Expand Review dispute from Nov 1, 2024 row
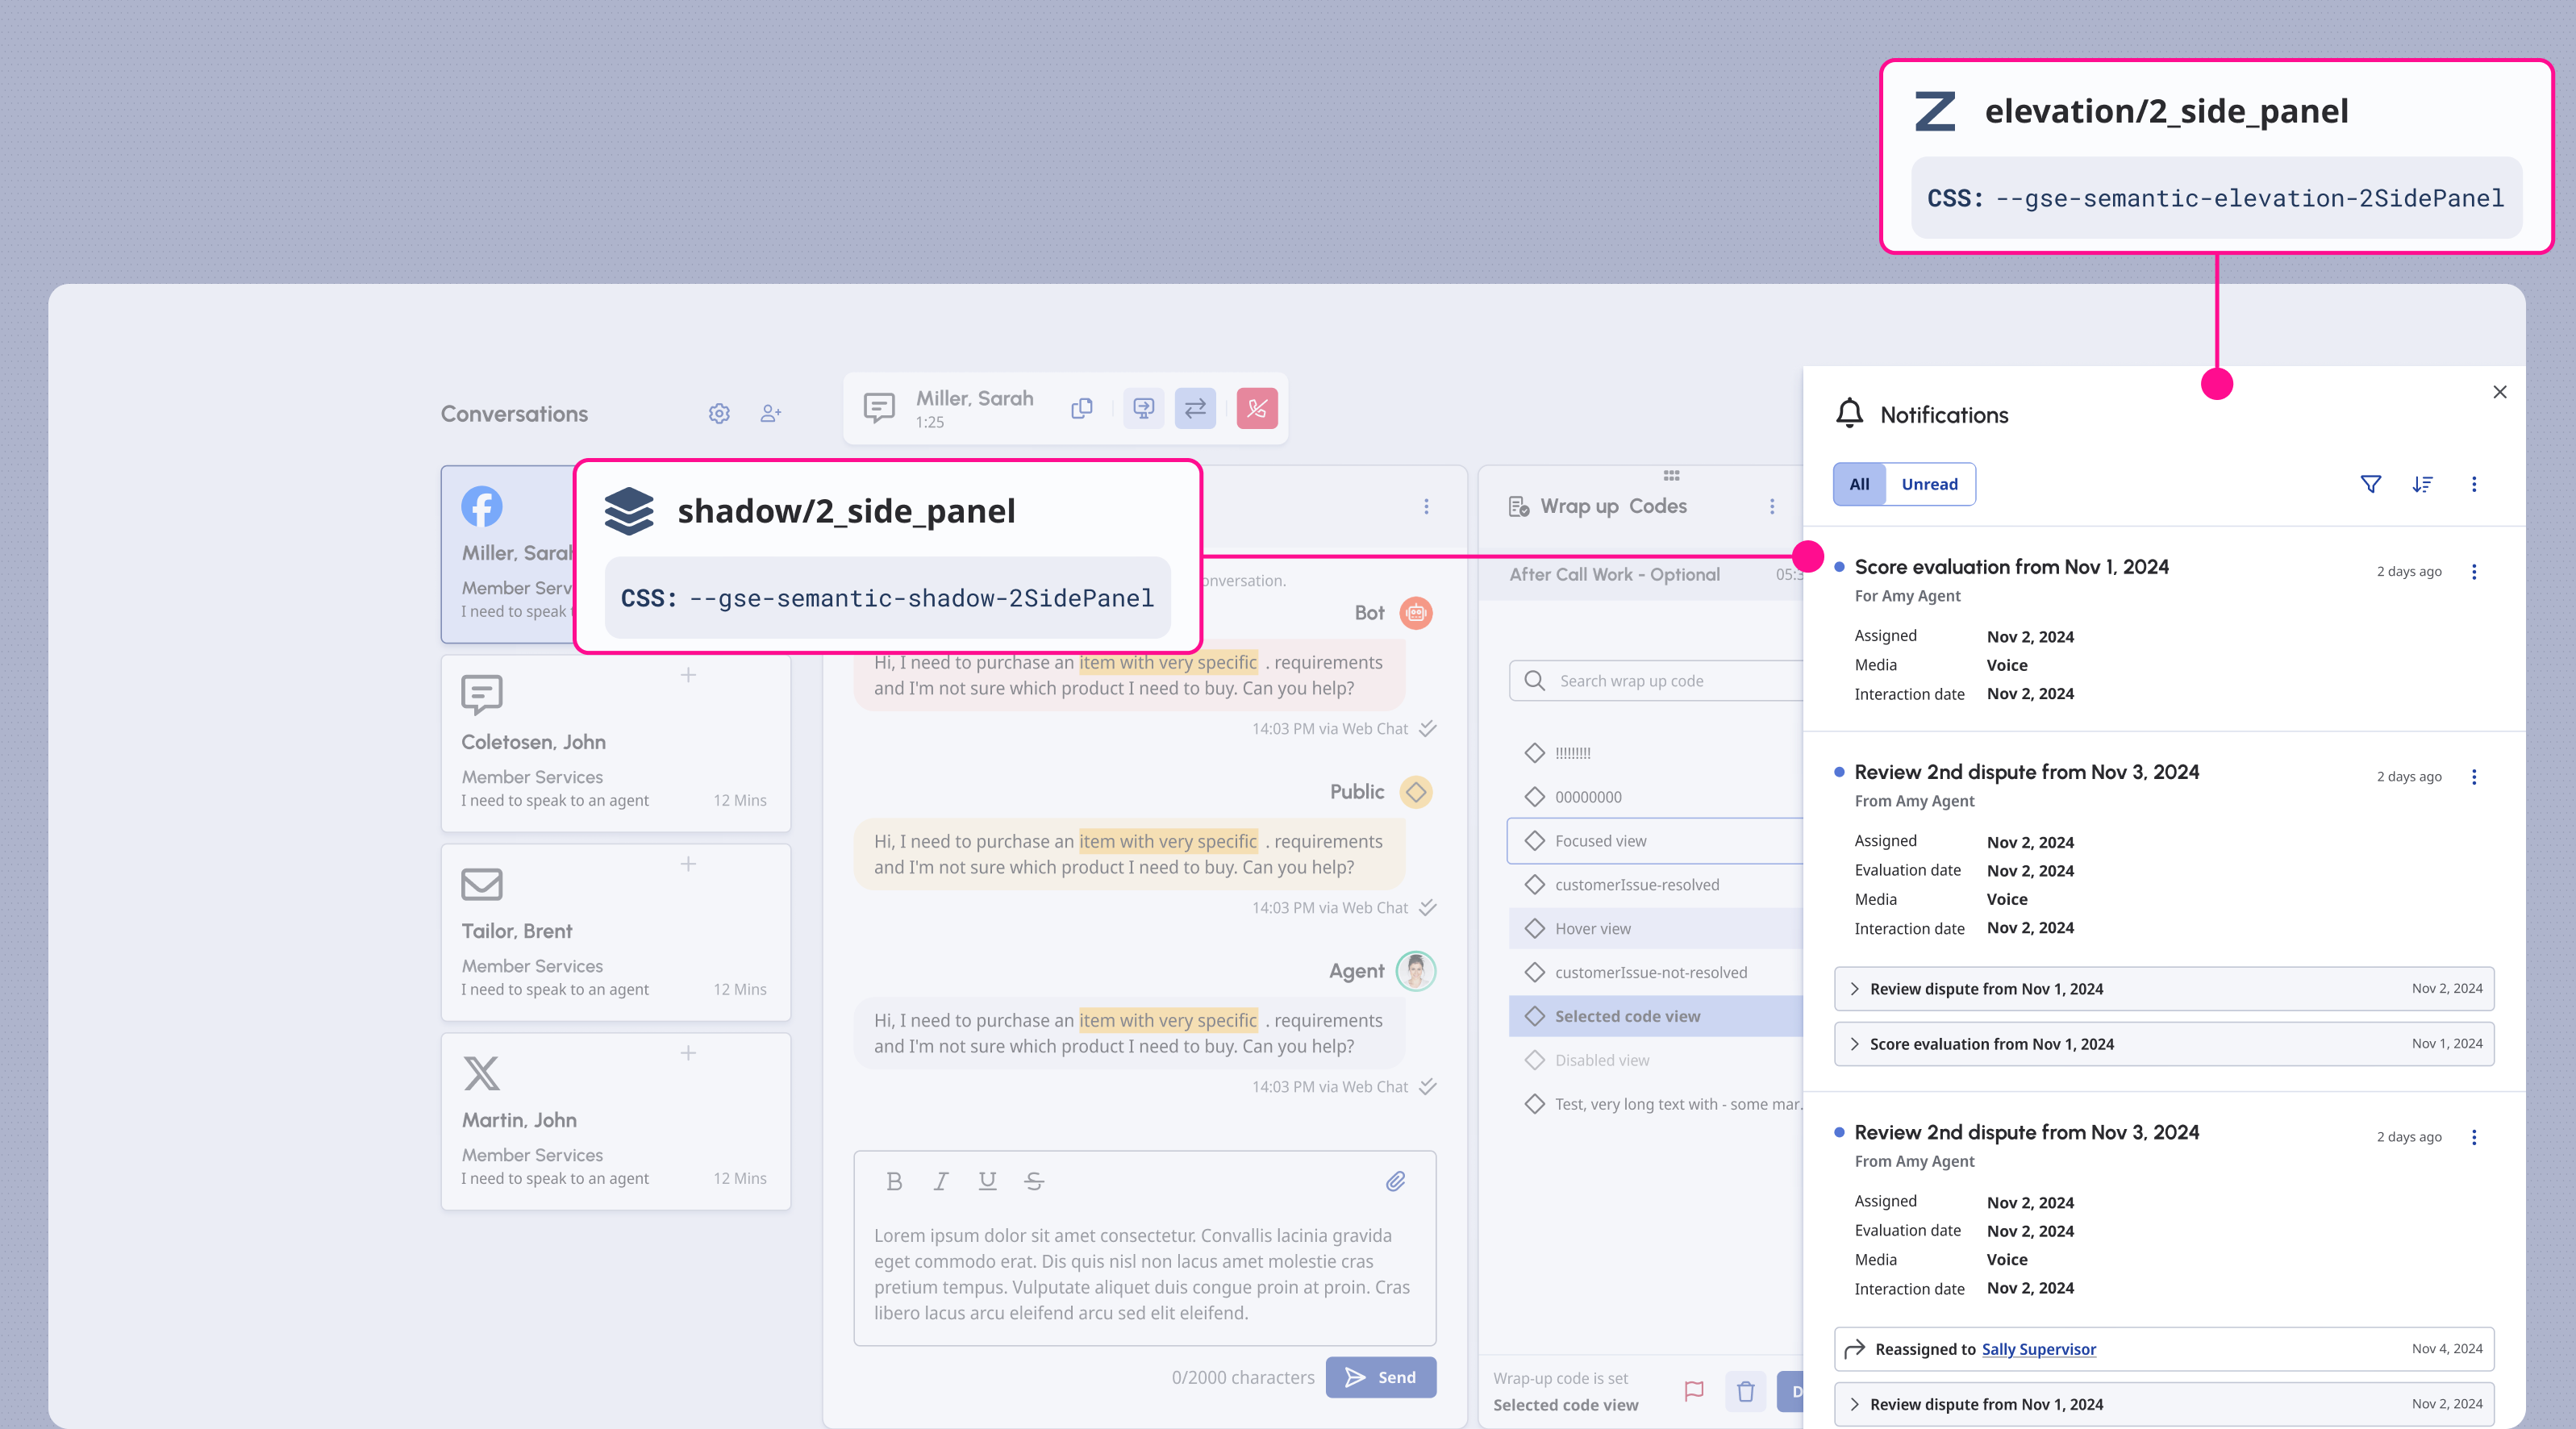 [x=1855, y=989]
